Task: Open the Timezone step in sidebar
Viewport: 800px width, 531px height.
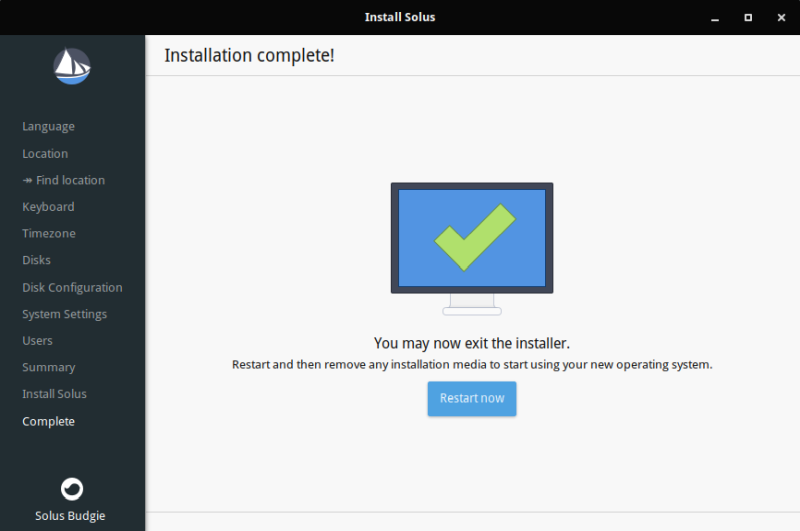Action: click(49, 233)
